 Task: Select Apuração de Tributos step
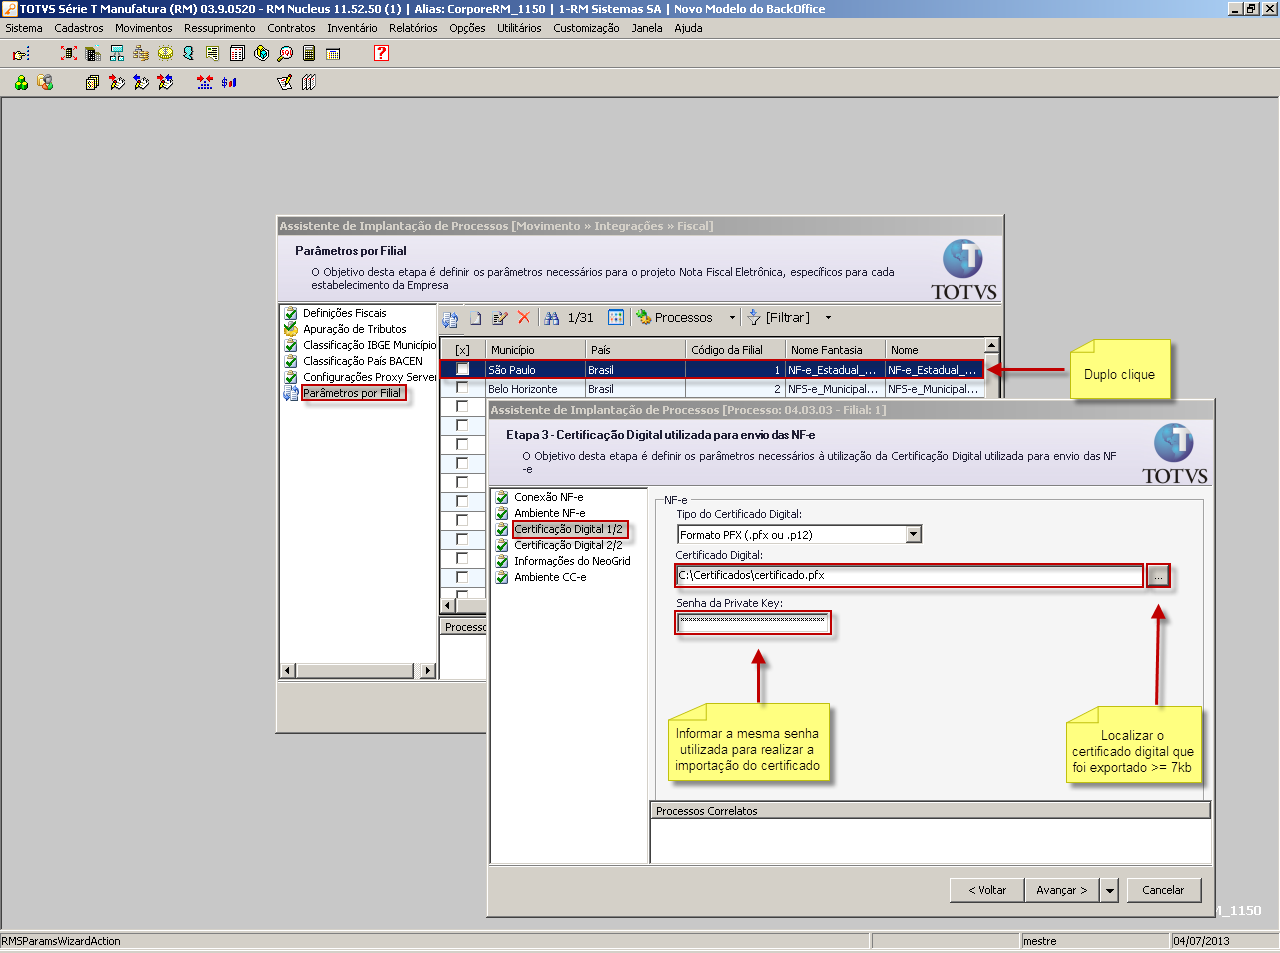(355, 329)
